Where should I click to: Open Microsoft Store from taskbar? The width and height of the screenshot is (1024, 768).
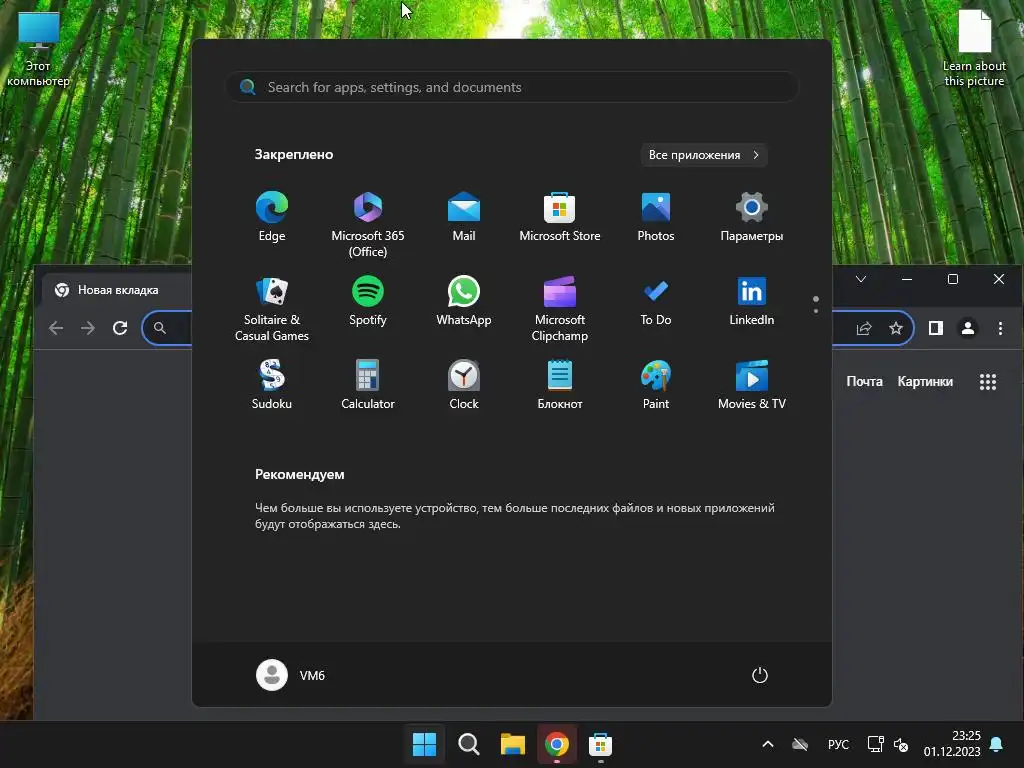pyautogui.click(x=600, y=744)
